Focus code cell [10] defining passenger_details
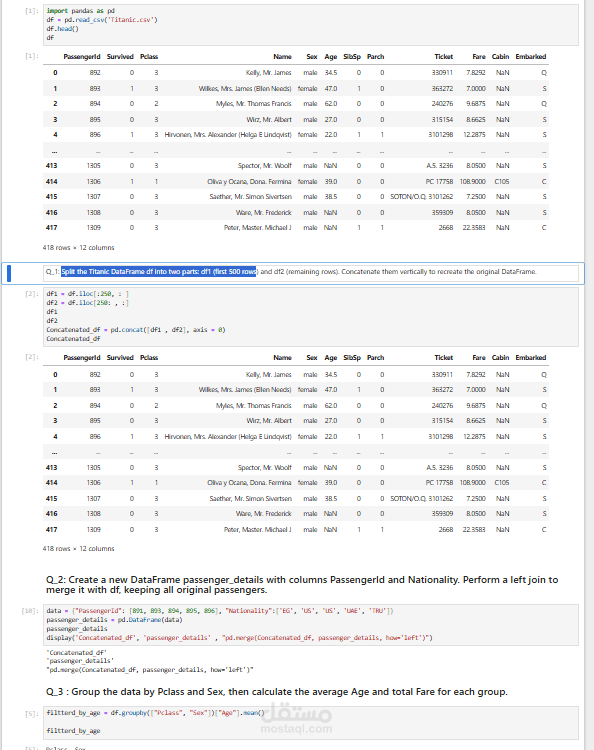Viewport: 594px width, 750px height. pos(310,624)
